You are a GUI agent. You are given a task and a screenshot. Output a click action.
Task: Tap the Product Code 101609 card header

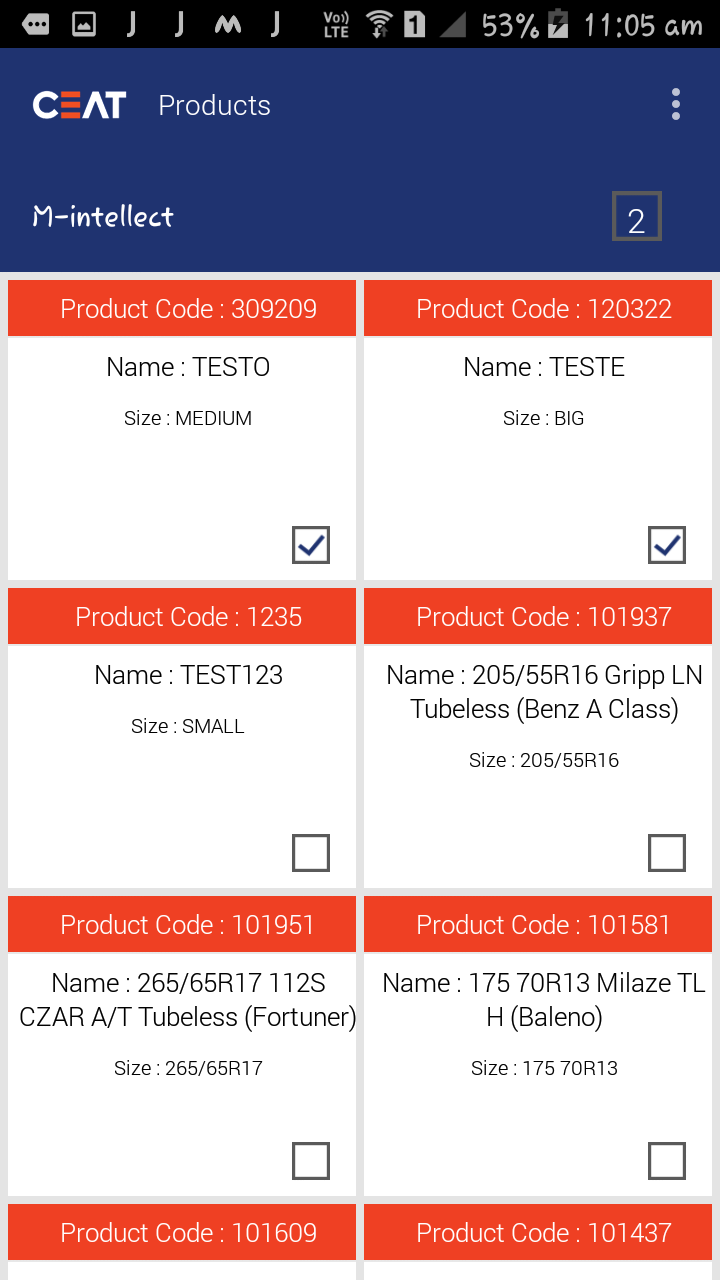click(182, 1233)
